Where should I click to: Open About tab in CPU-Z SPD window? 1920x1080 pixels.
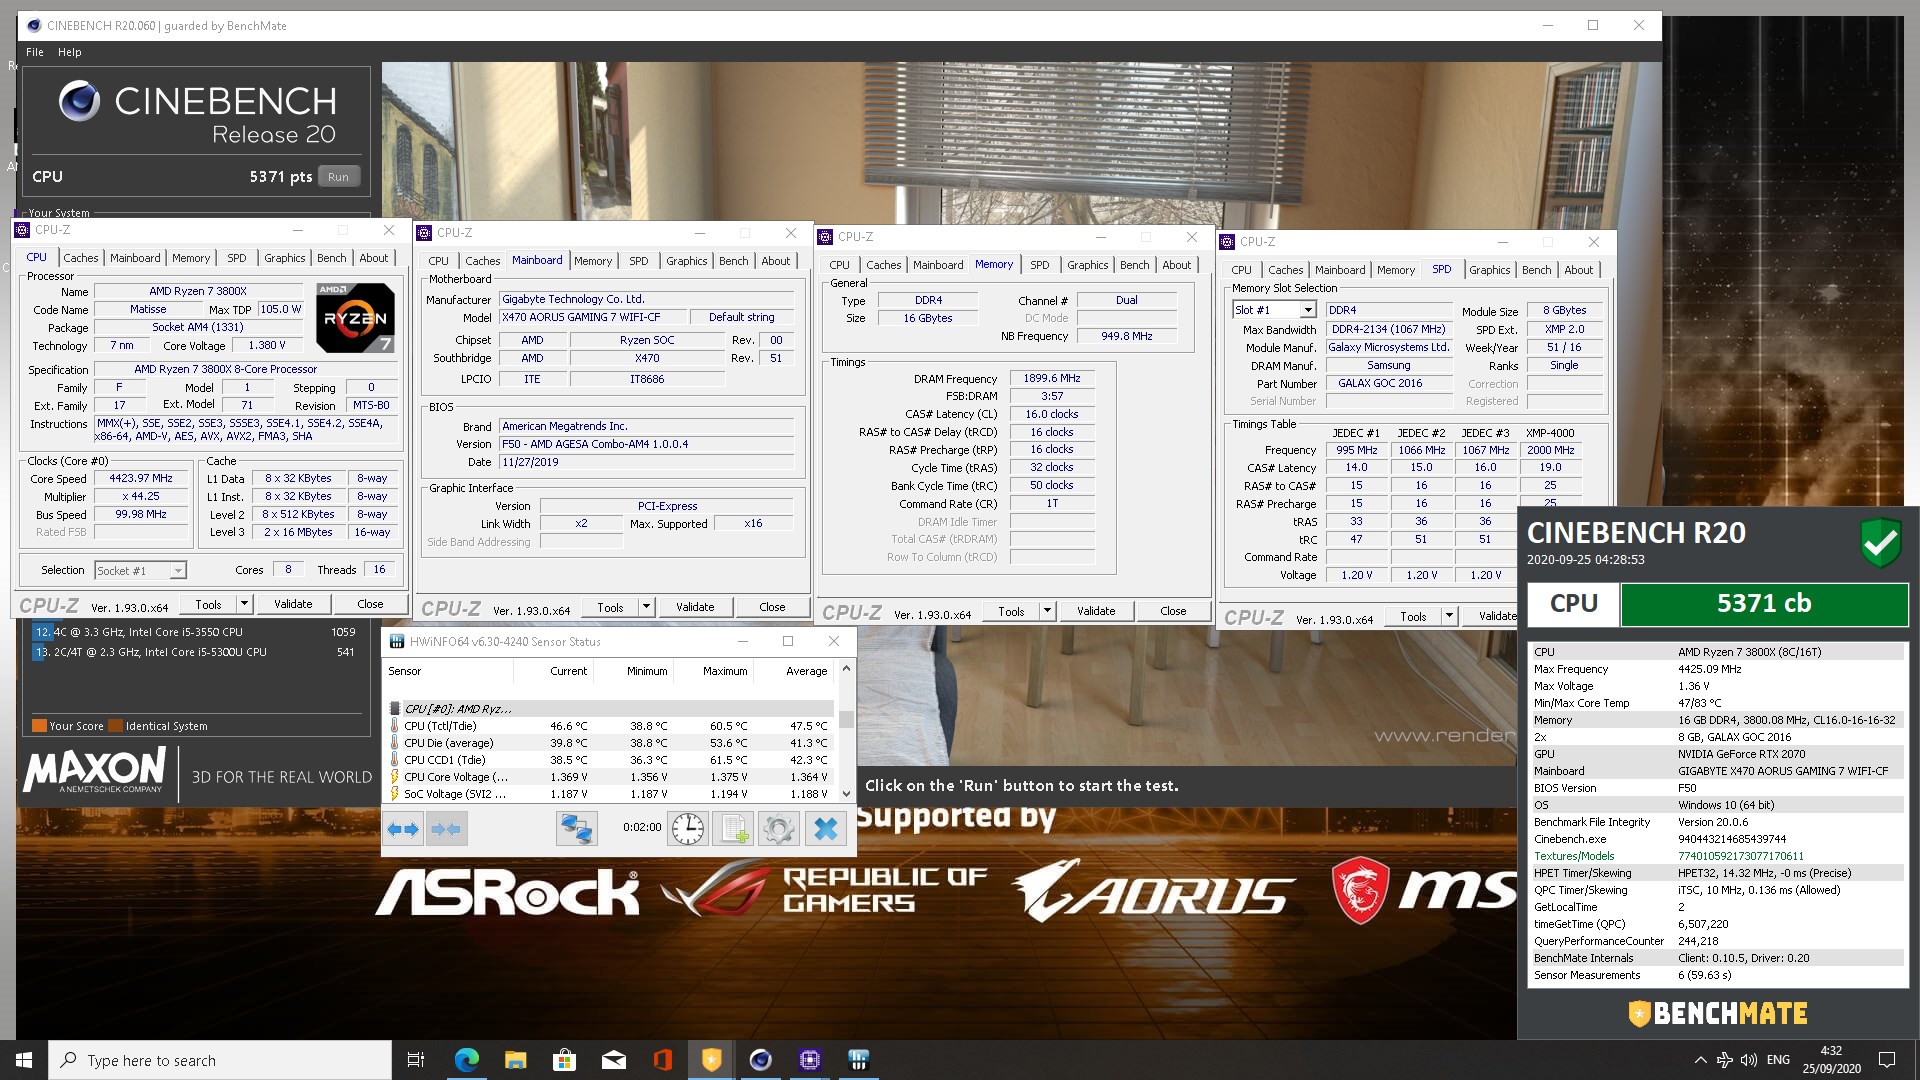pyautogui.click(x=1578, y=270)
